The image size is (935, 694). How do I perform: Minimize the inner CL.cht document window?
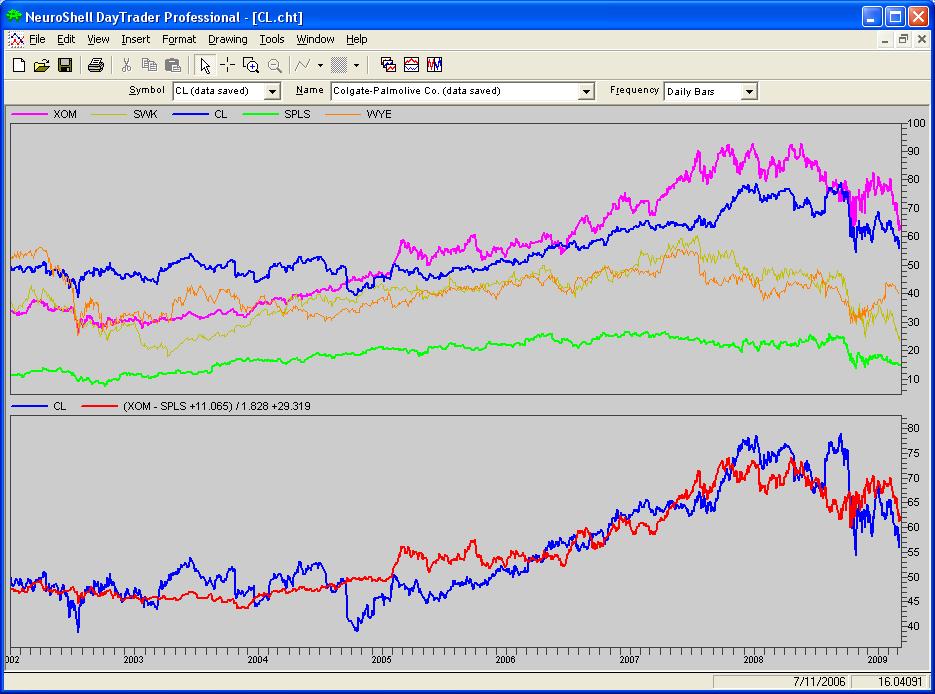click(x=886, y=39)
